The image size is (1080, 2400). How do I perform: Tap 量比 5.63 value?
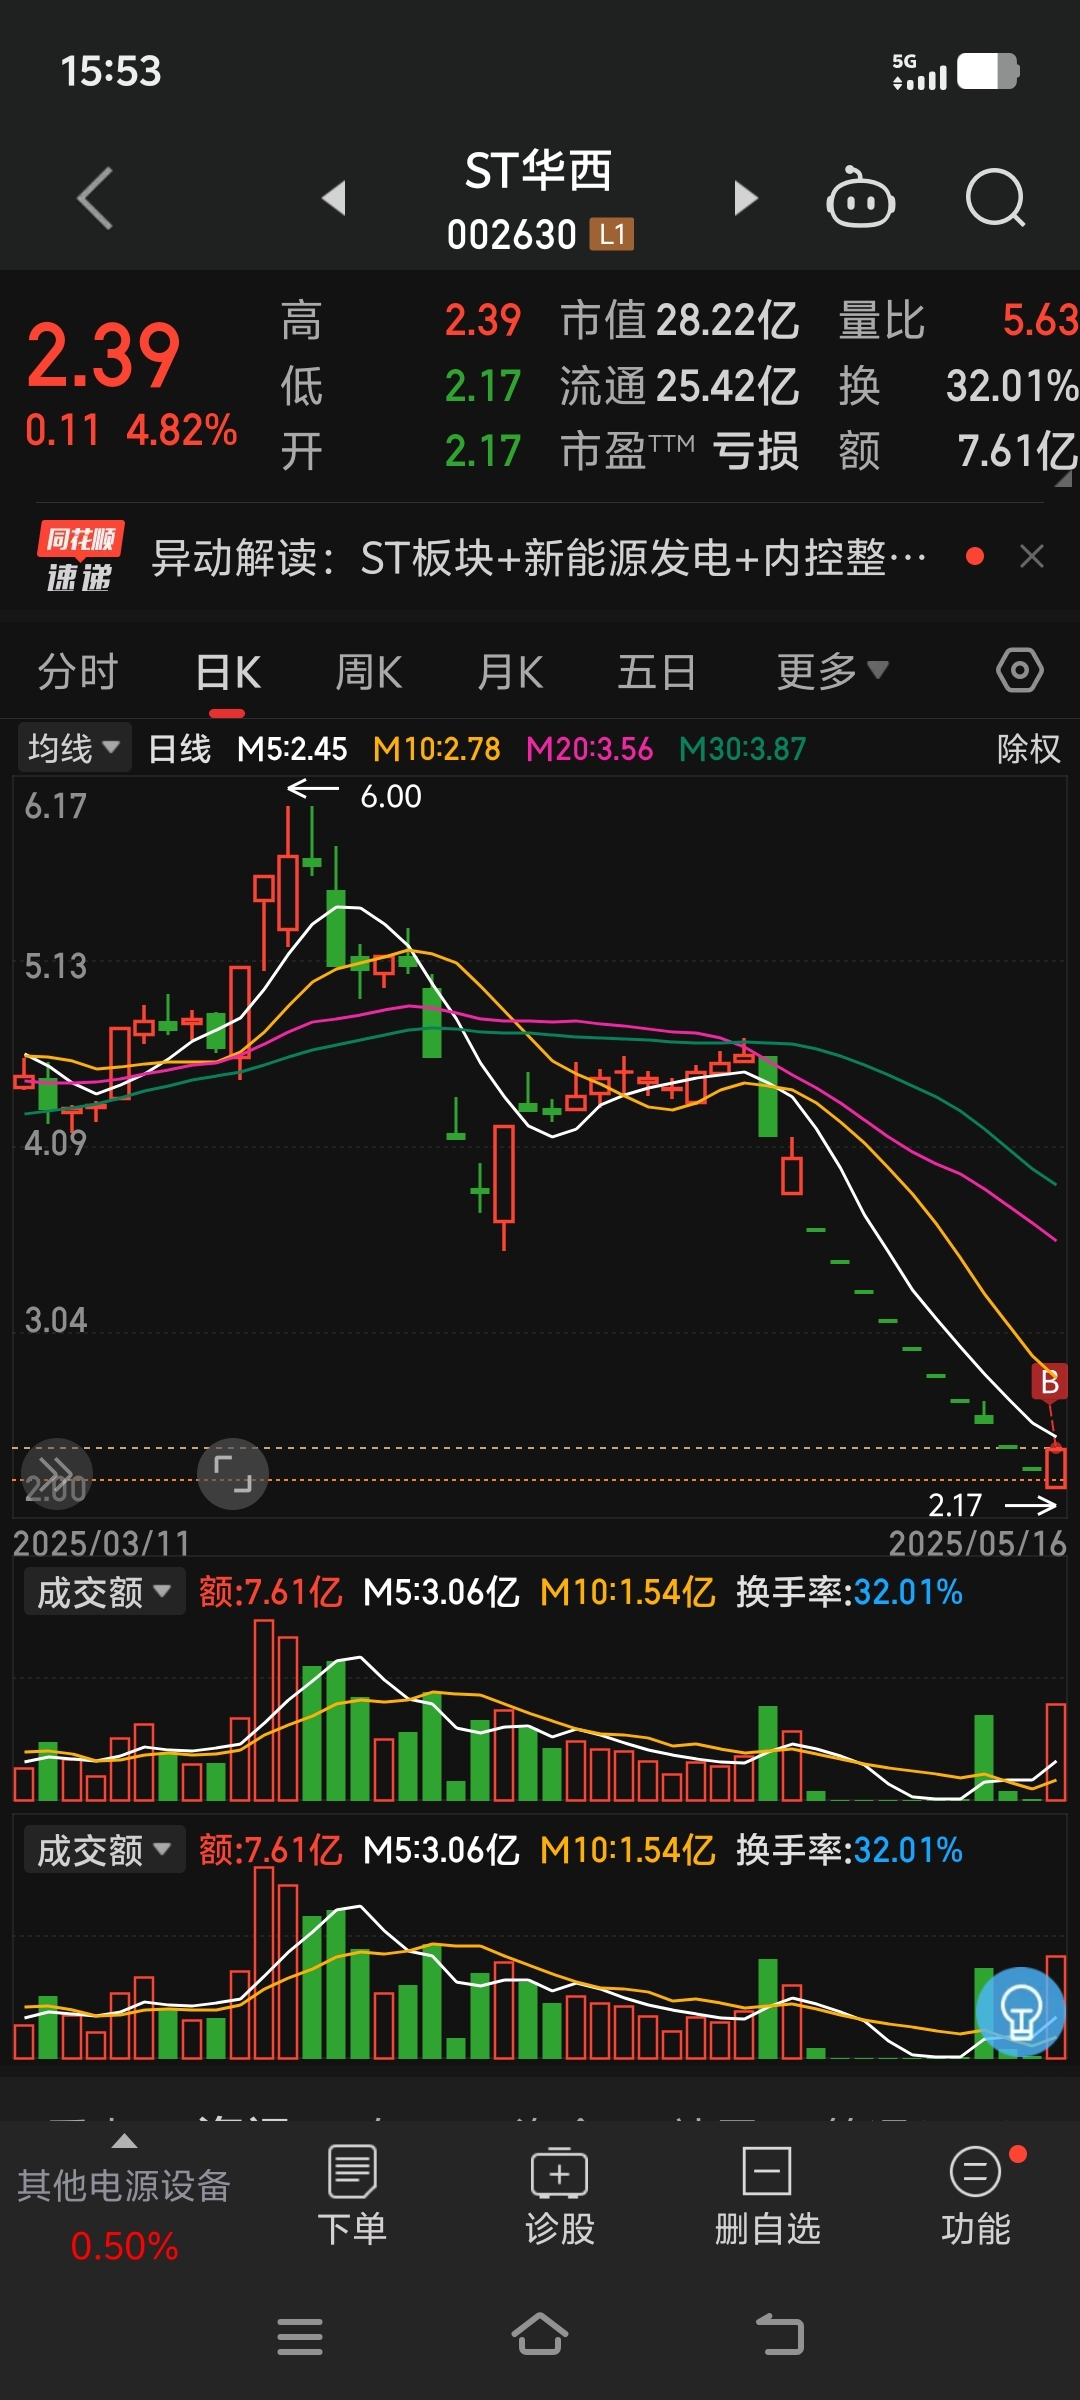tap(958, 321)
